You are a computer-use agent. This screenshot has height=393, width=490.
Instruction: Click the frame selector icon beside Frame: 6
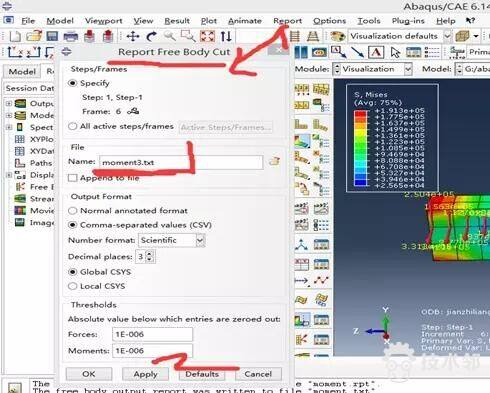click(133, 111)
